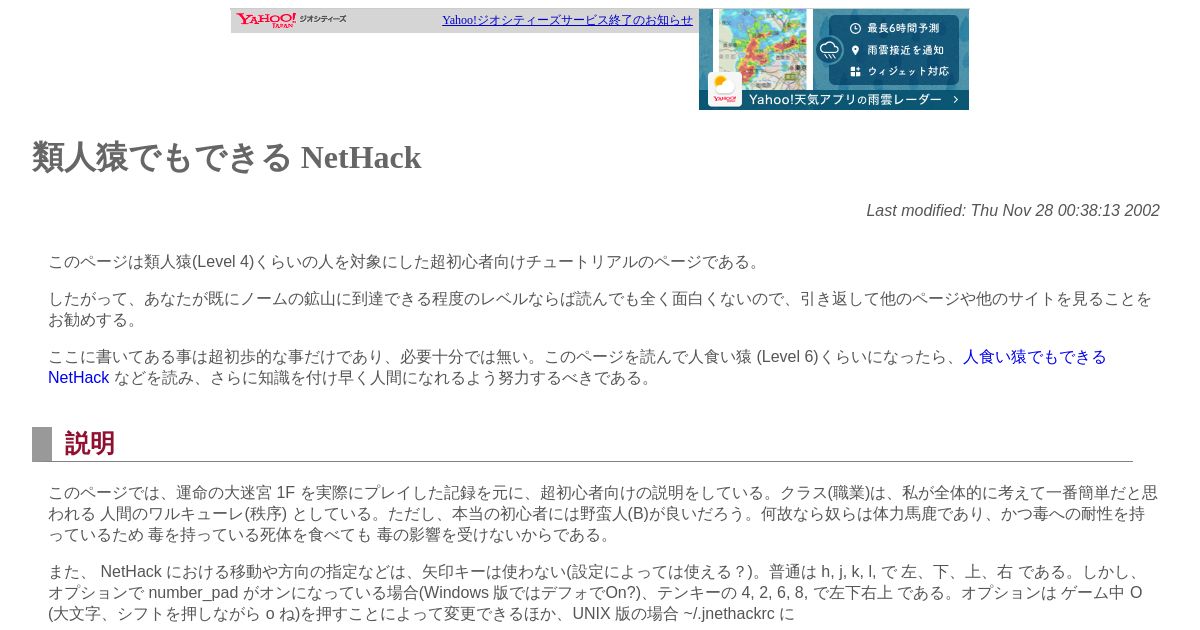Click the Yahoo! weather app sun icon

coord(724,89)
